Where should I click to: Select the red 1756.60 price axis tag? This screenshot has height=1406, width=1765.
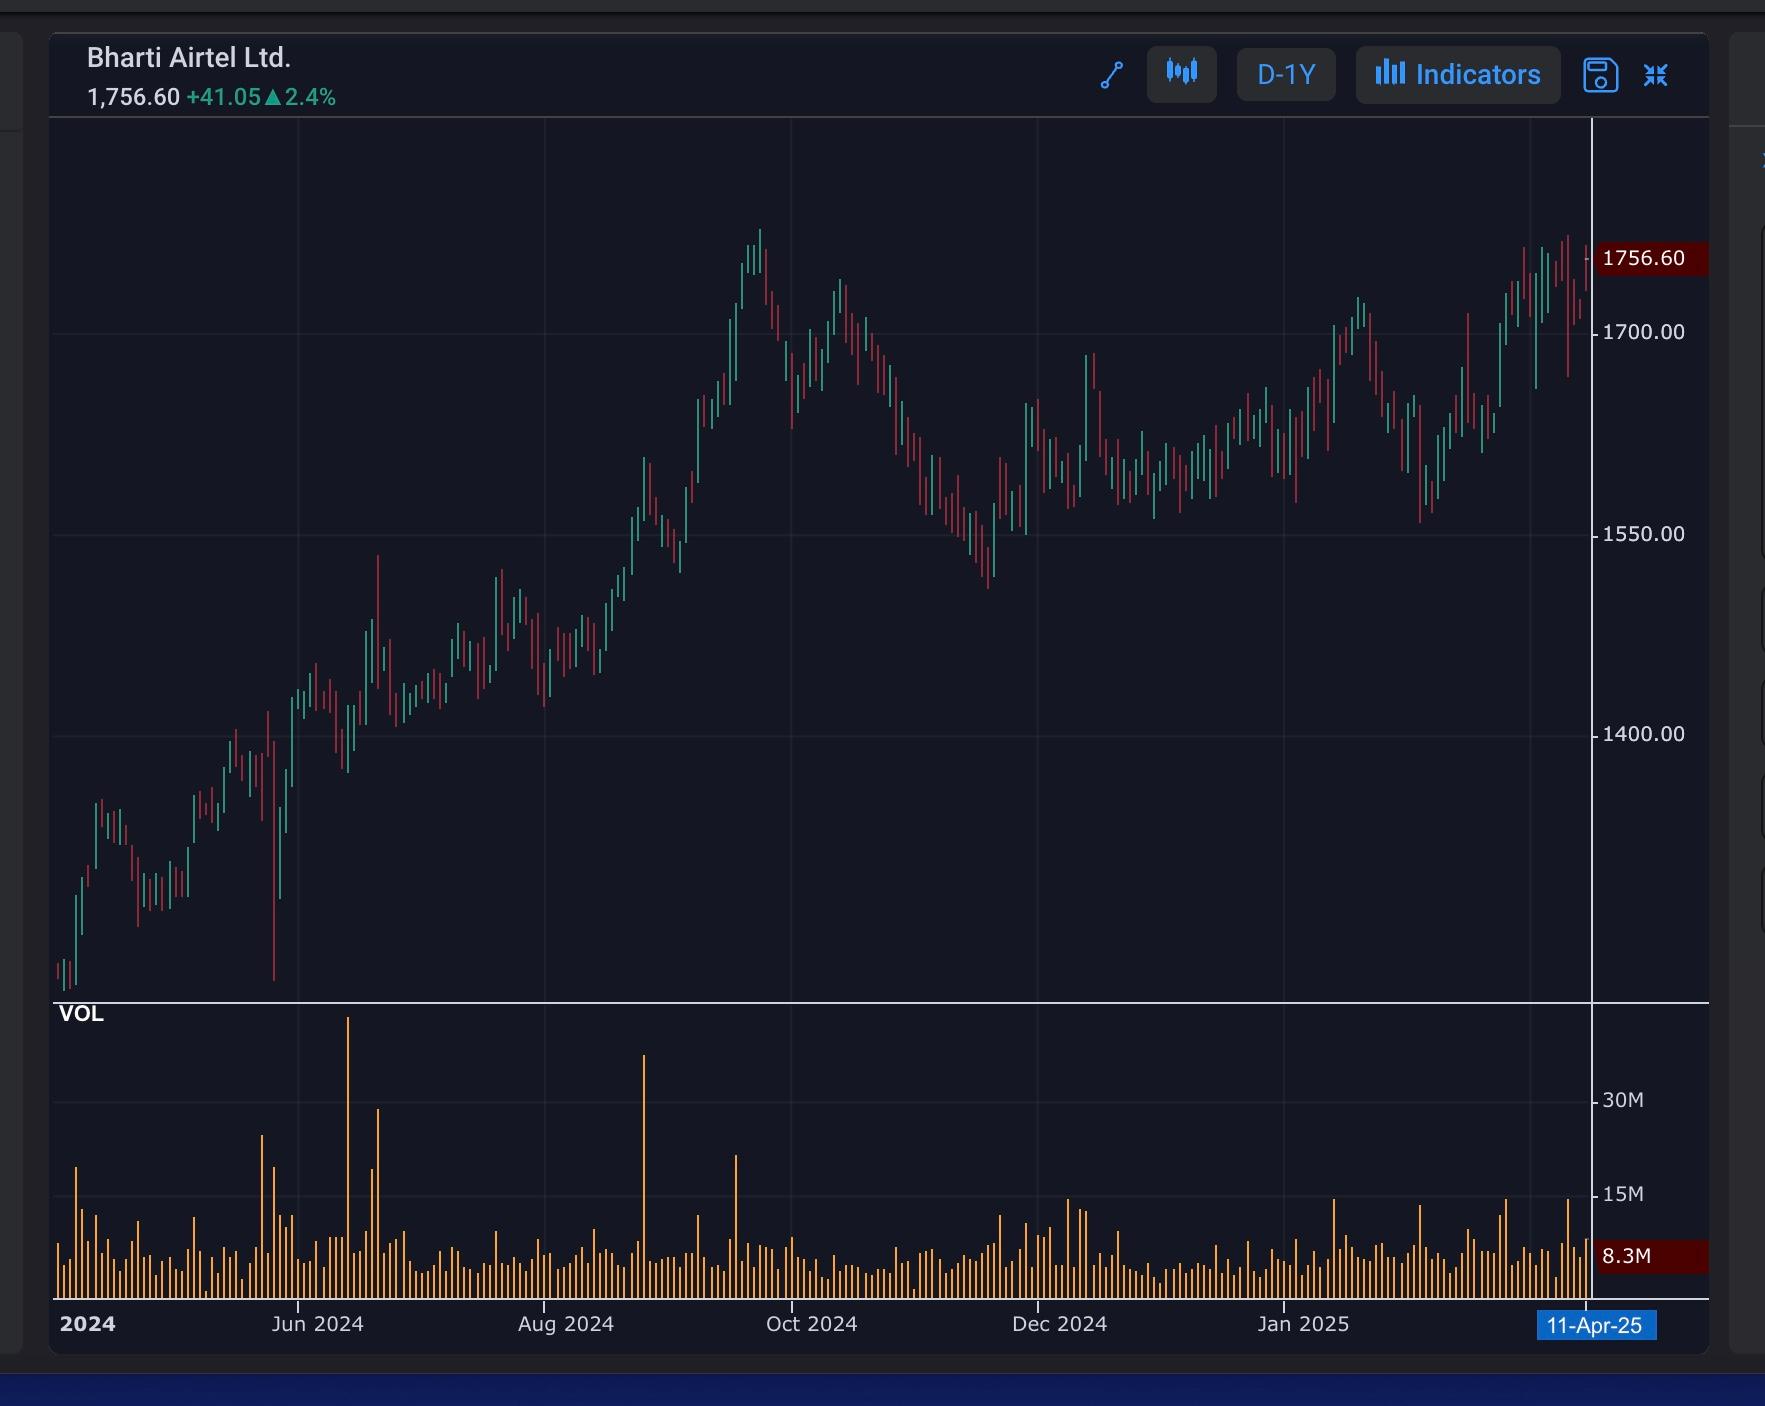click(x=1651, y=259)
